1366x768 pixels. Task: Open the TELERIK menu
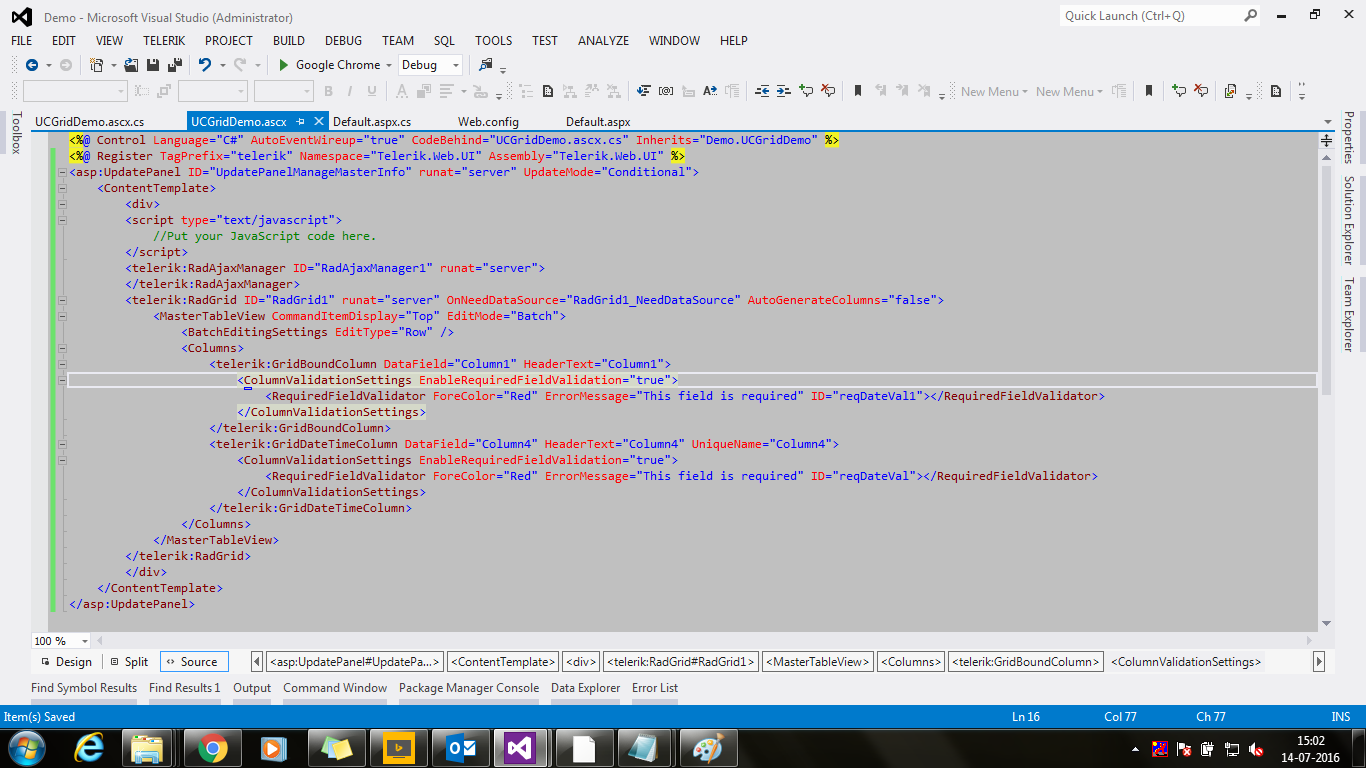tap(164, 41)
